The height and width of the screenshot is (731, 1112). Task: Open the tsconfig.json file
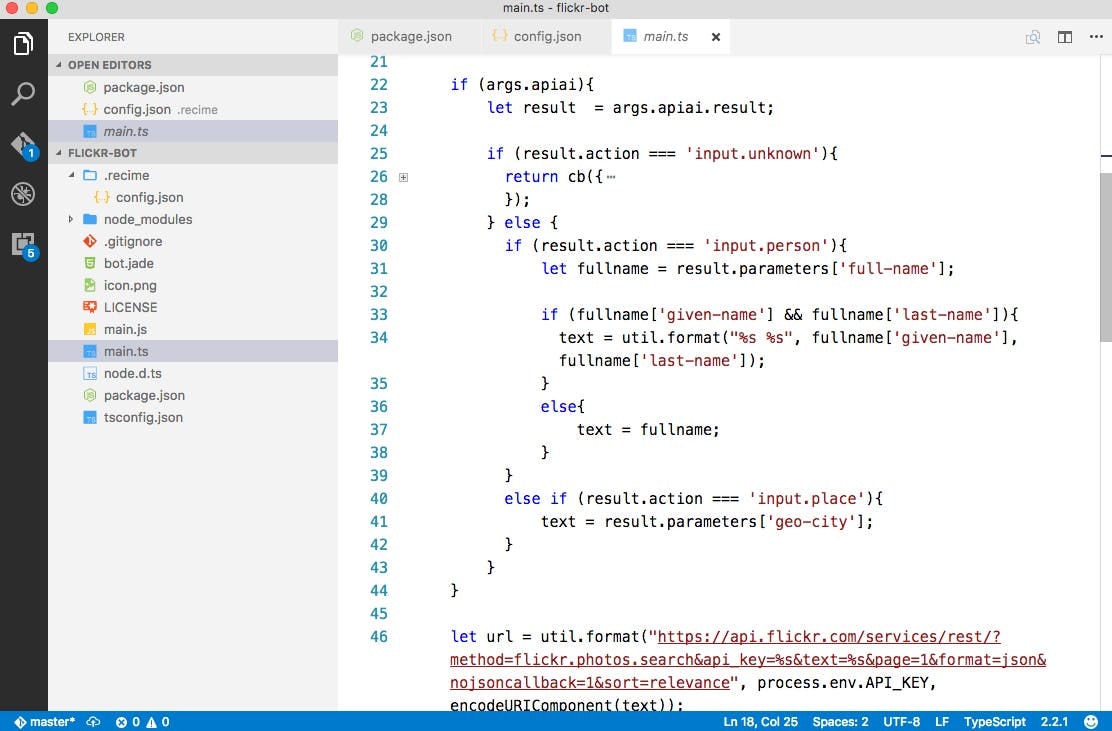click(193, 417)
